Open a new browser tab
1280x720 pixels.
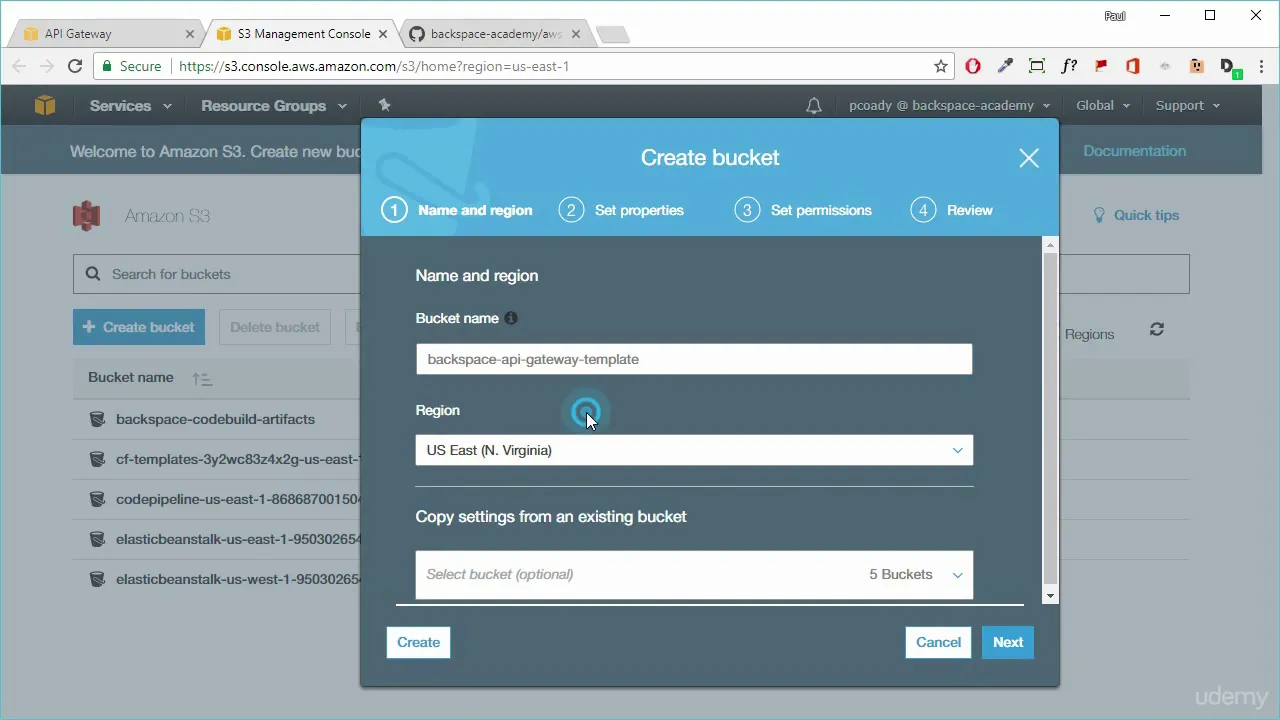pyautogui.click(x=612, y=35)
